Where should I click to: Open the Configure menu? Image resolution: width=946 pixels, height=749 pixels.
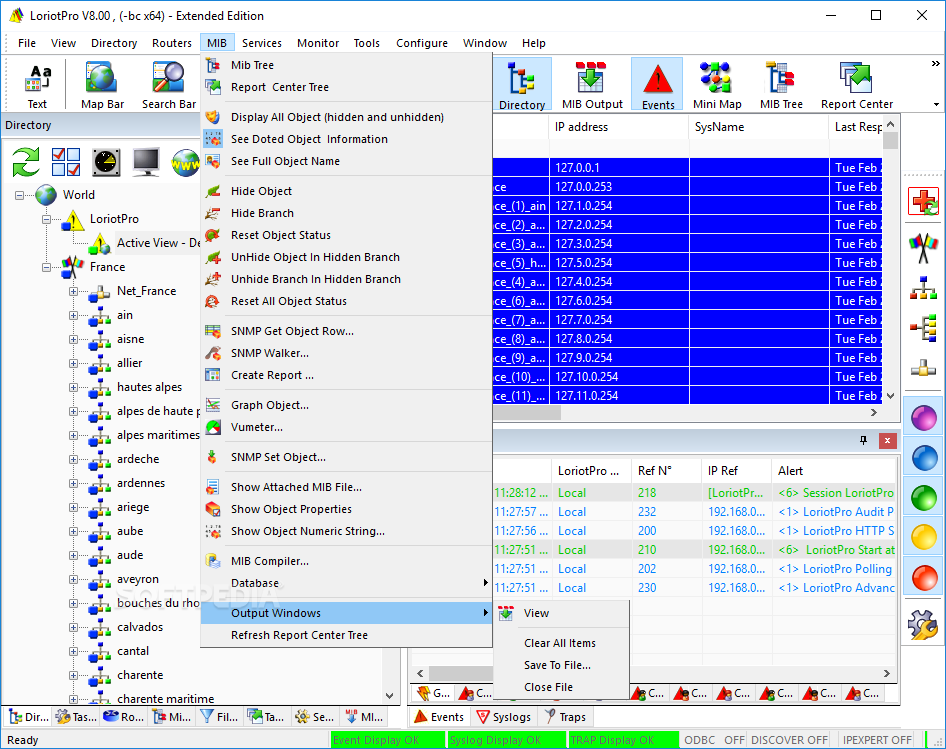(422, 43)
